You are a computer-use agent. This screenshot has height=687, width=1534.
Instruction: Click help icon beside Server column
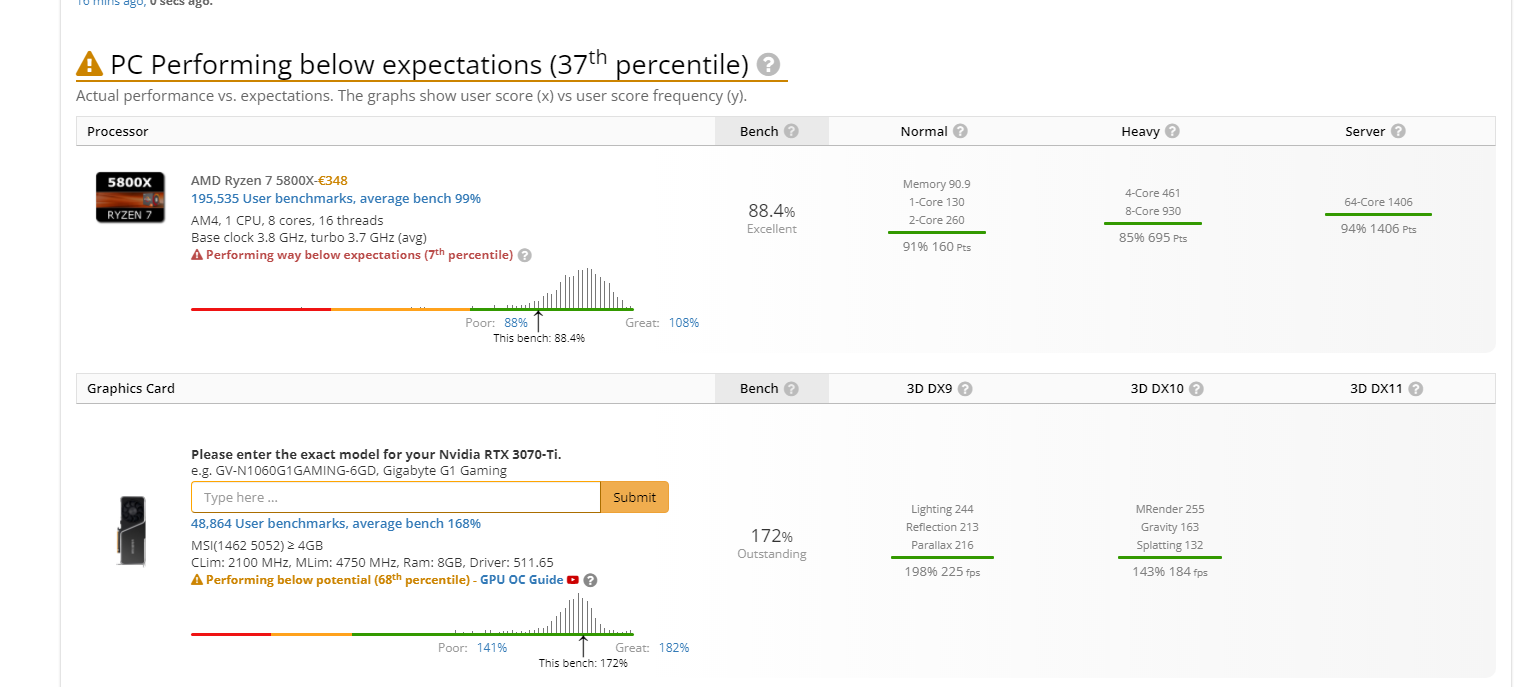(1398, 132)
